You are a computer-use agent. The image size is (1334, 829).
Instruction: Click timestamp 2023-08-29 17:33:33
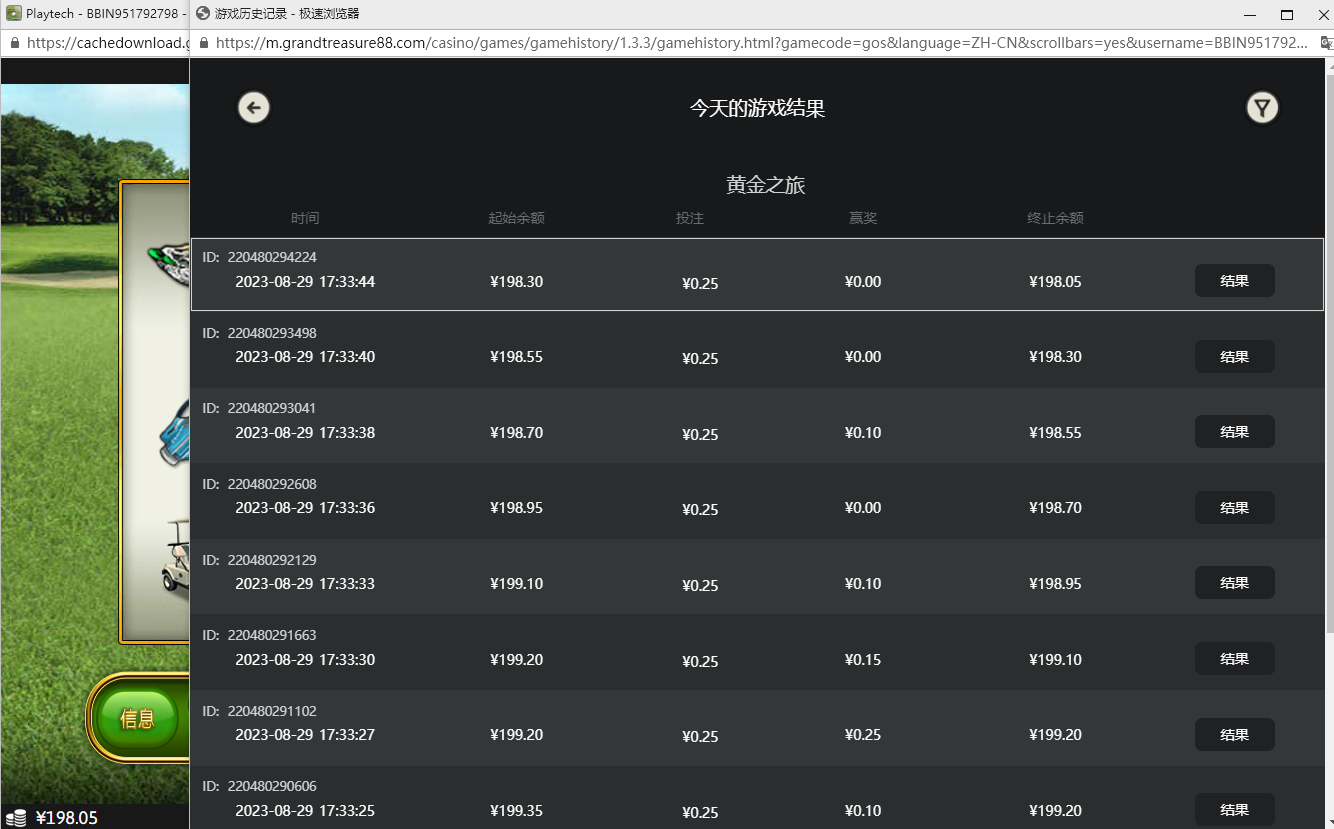[x=305, y=584]
